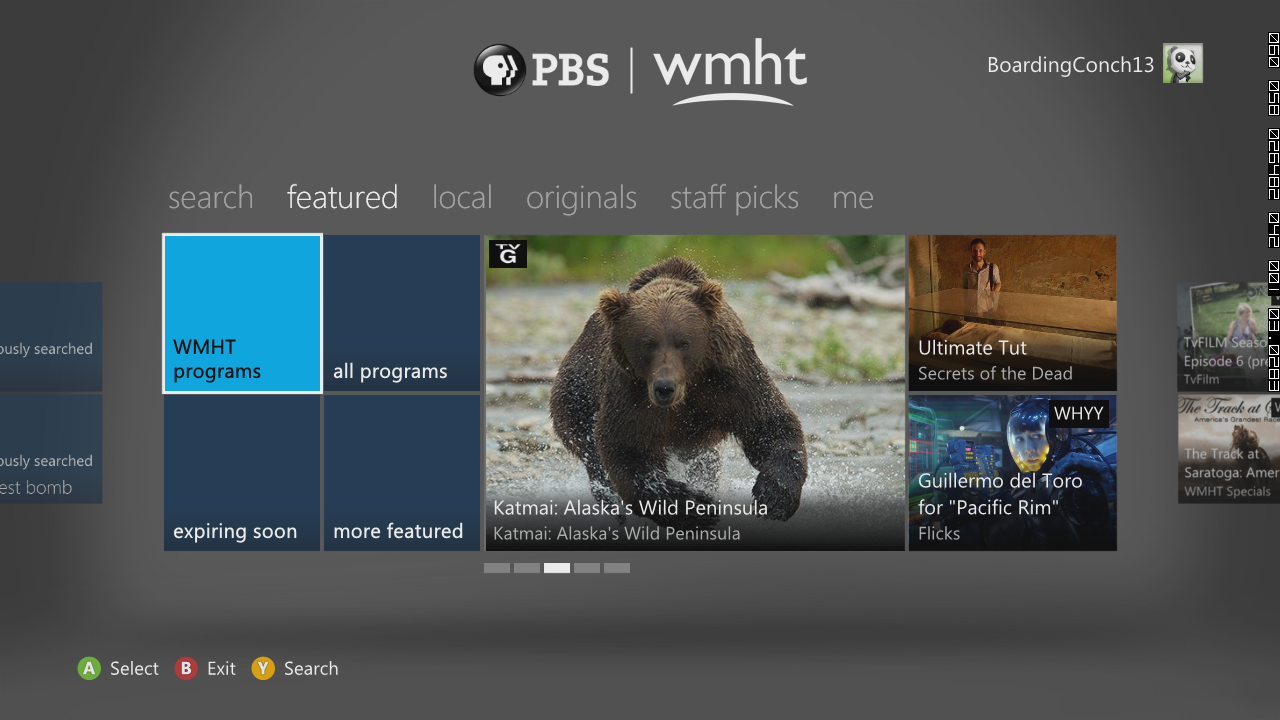Go to staff picks tab
The height and width of the screenshot is (720, 1280).
pos(734,197)
